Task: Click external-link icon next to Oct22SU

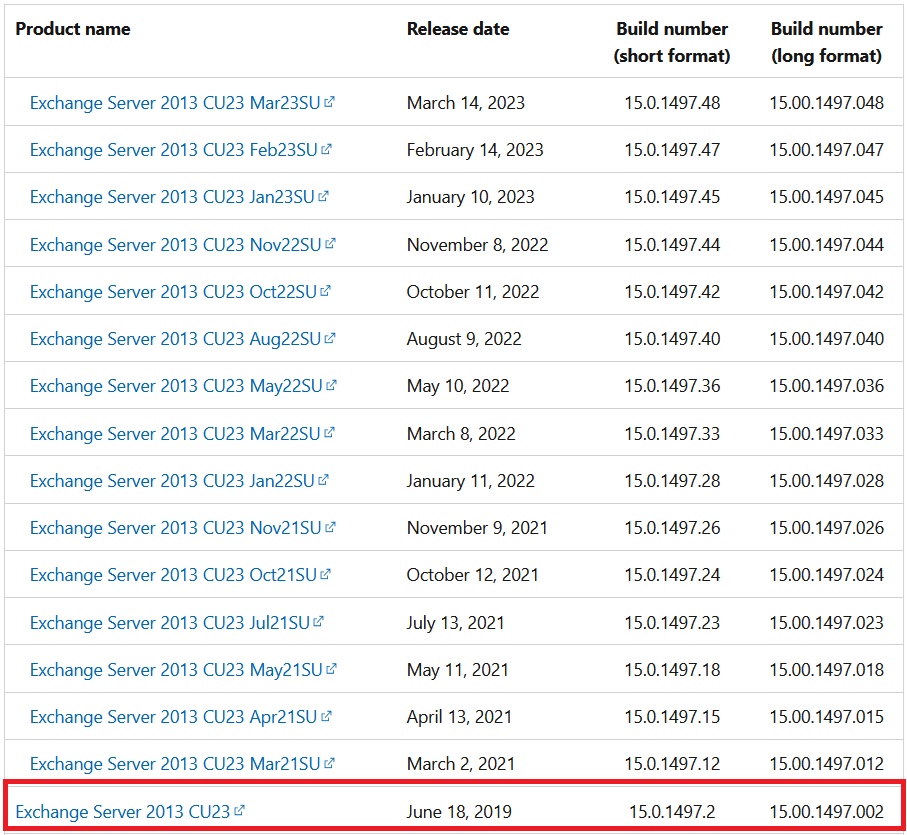Action: pos(326,290)
